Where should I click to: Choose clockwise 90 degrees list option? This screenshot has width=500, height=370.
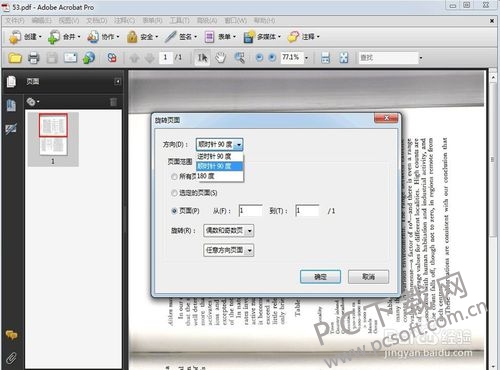(x=220, y=166)
